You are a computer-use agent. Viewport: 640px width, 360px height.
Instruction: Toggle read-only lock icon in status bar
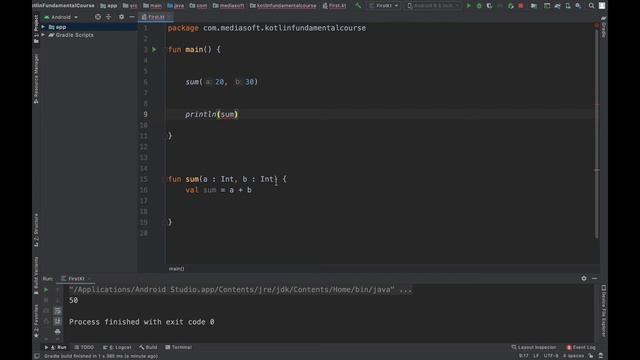591,356
